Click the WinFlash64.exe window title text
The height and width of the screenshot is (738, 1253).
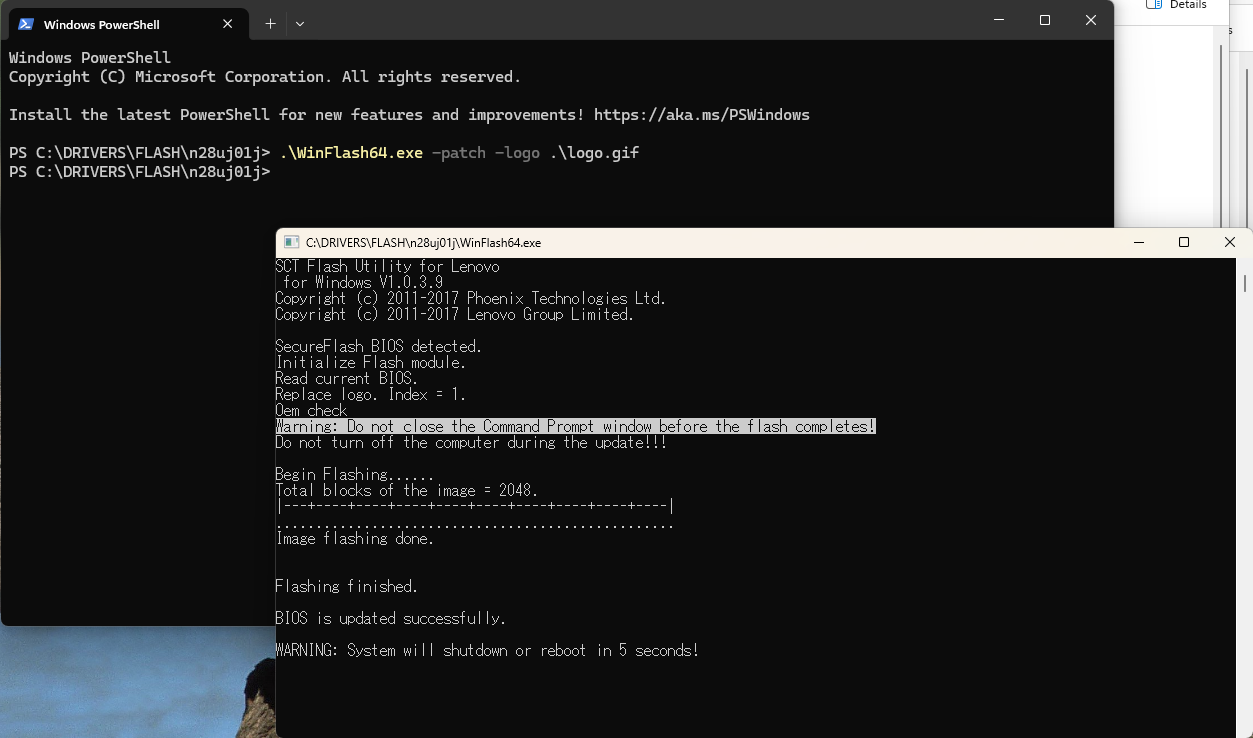point(423,243)
